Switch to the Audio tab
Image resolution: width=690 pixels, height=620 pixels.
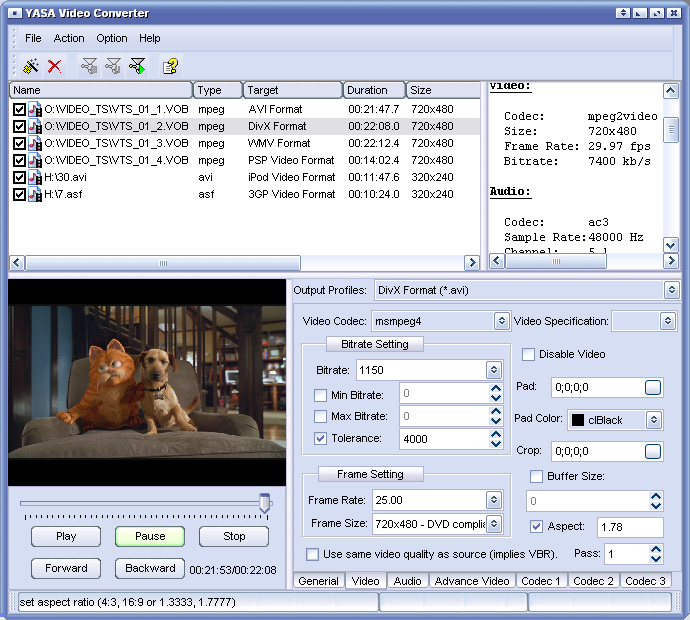(406, 581)
